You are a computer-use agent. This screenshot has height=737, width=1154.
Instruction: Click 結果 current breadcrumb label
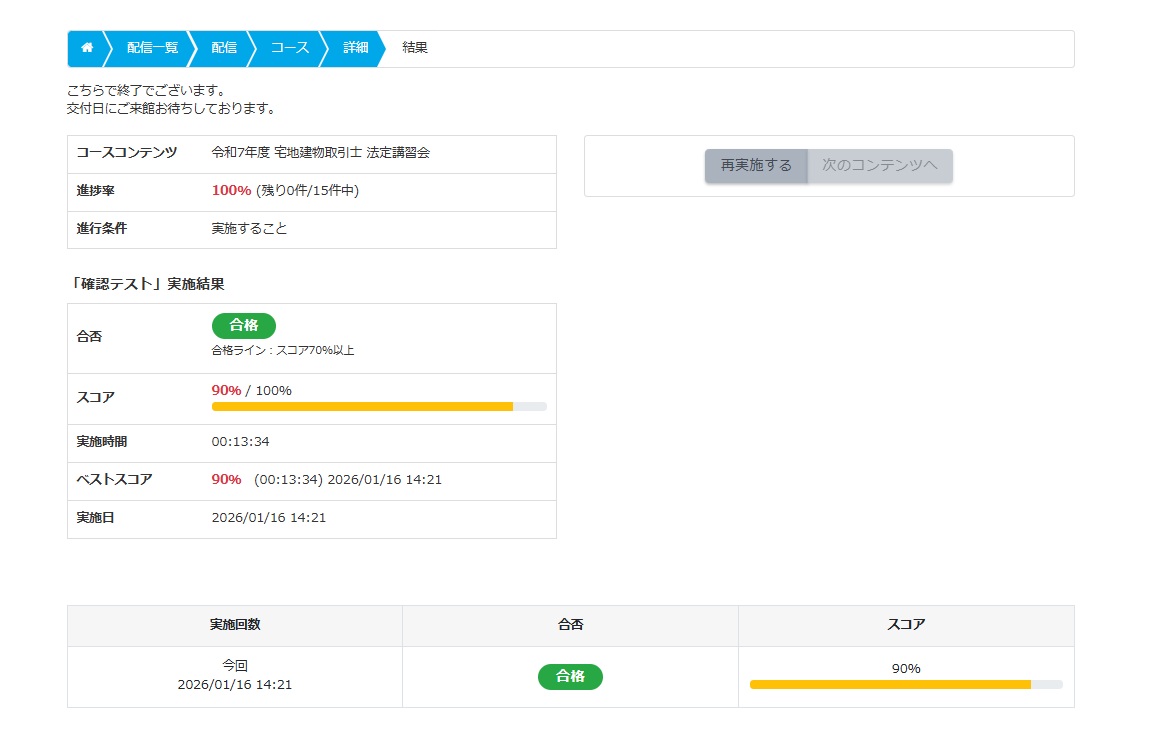point(415,48)
